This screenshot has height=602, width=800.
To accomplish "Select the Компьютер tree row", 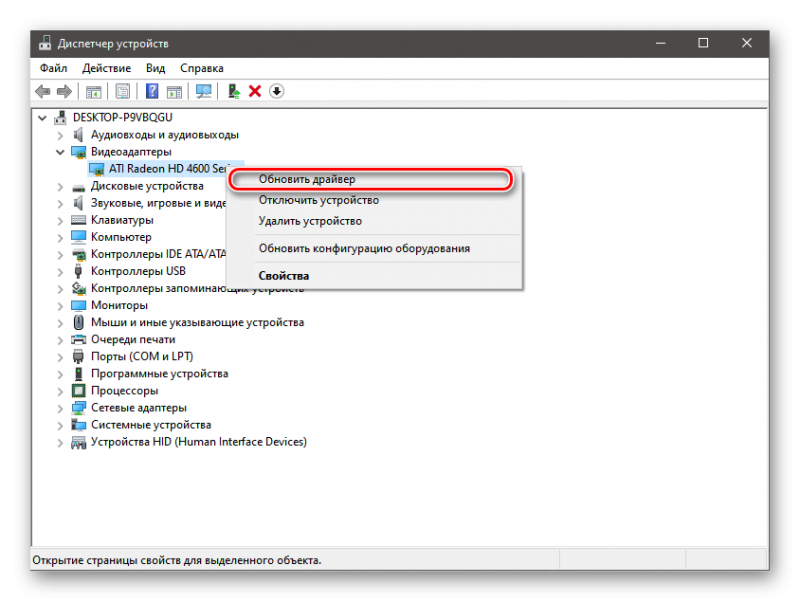I will (x=121, y=237).
